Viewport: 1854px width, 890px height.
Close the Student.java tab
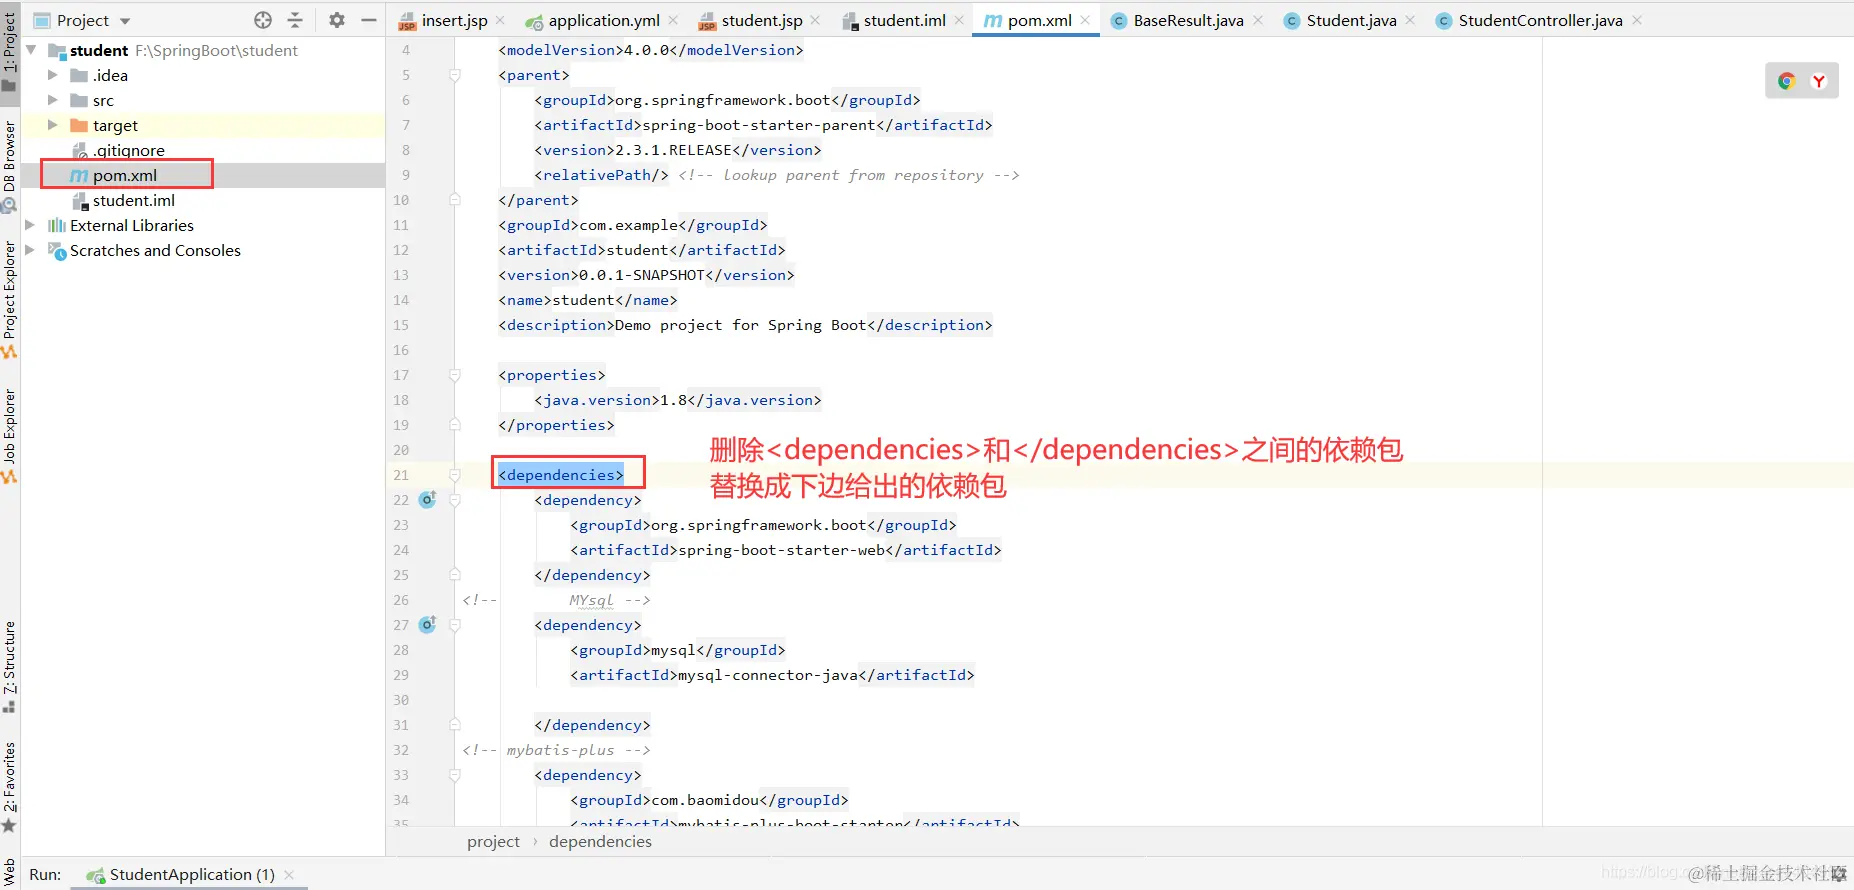pos(1410,20)
